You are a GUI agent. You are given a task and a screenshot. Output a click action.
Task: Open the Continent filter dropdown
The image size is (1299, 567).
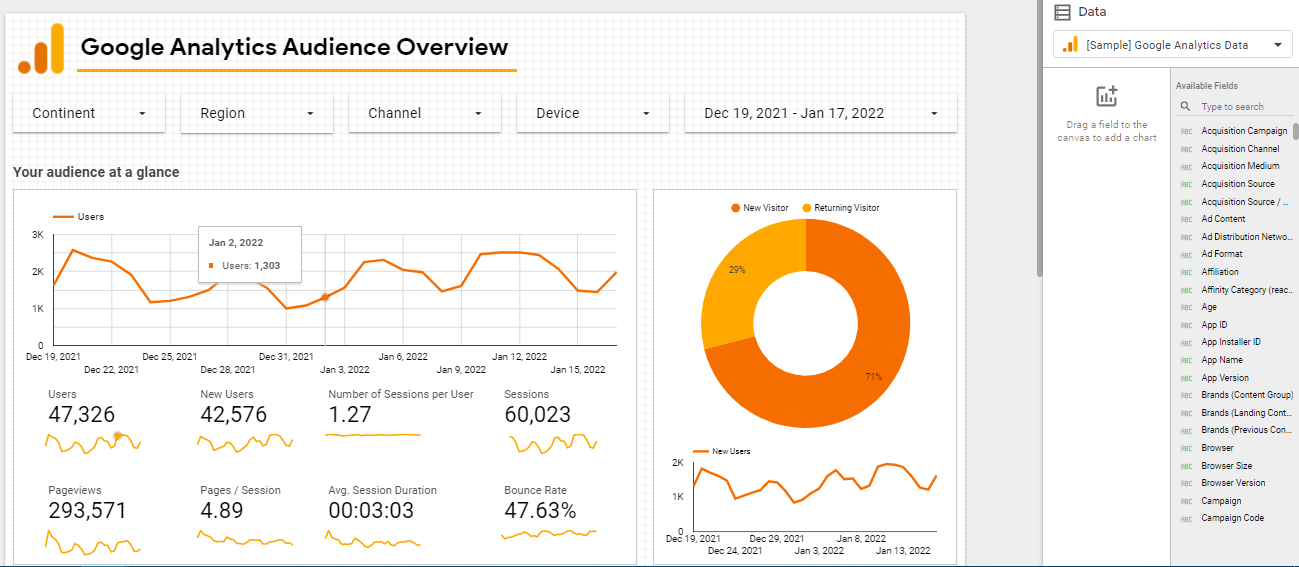[x=89, y=113]
